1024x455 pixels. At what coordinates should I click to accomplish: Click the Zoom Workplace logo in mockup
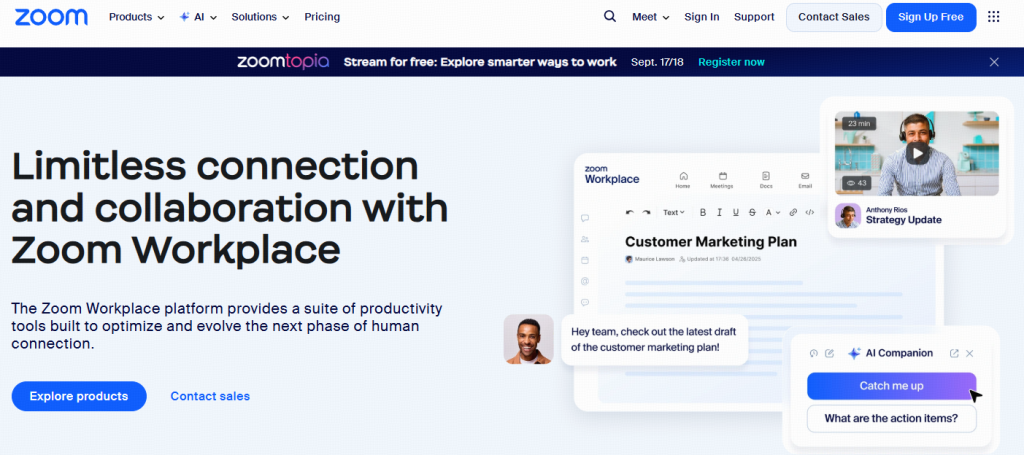coord(612,175)
